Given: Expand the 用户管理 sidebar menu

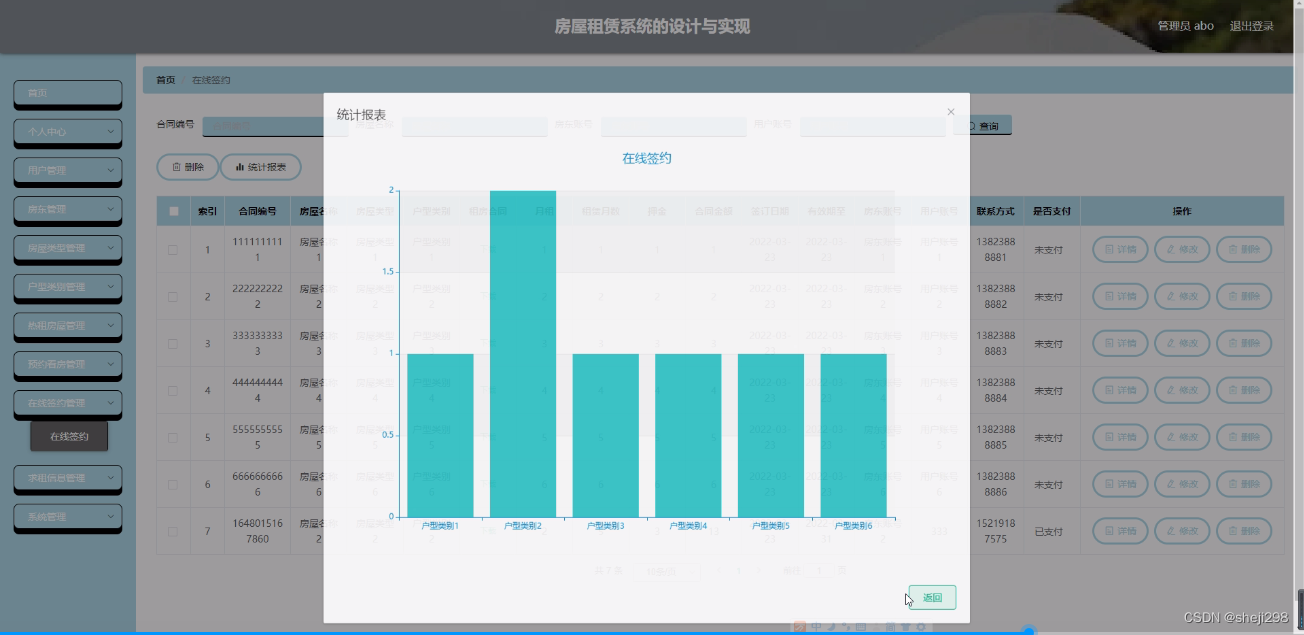Looking at the screenshot, I should [67, 171].
